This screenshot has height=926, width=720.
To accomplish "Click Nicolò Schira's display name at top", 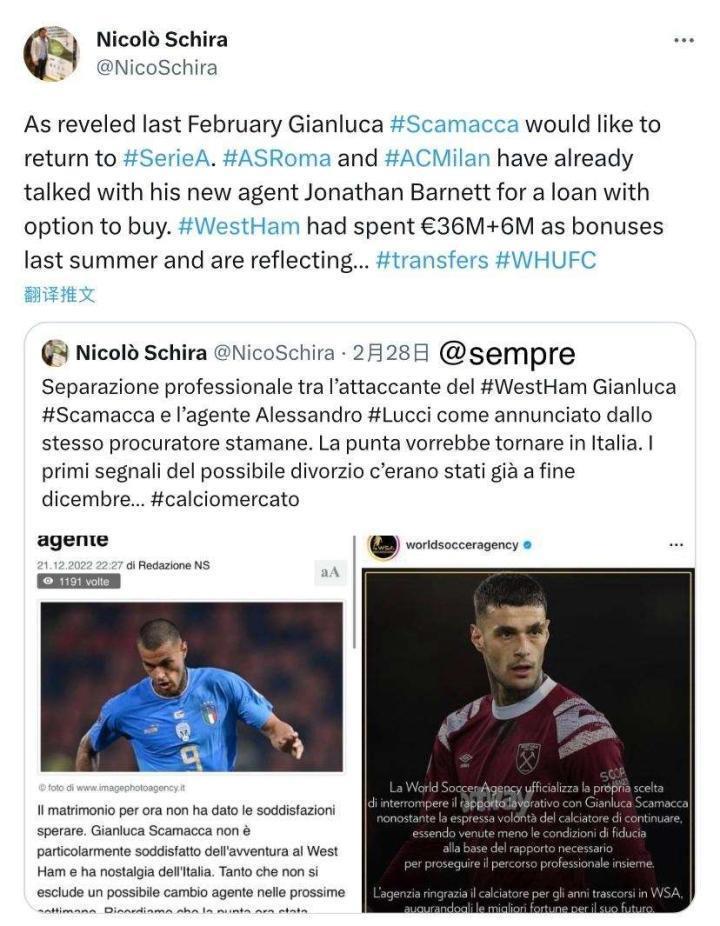I will [162, 39].
